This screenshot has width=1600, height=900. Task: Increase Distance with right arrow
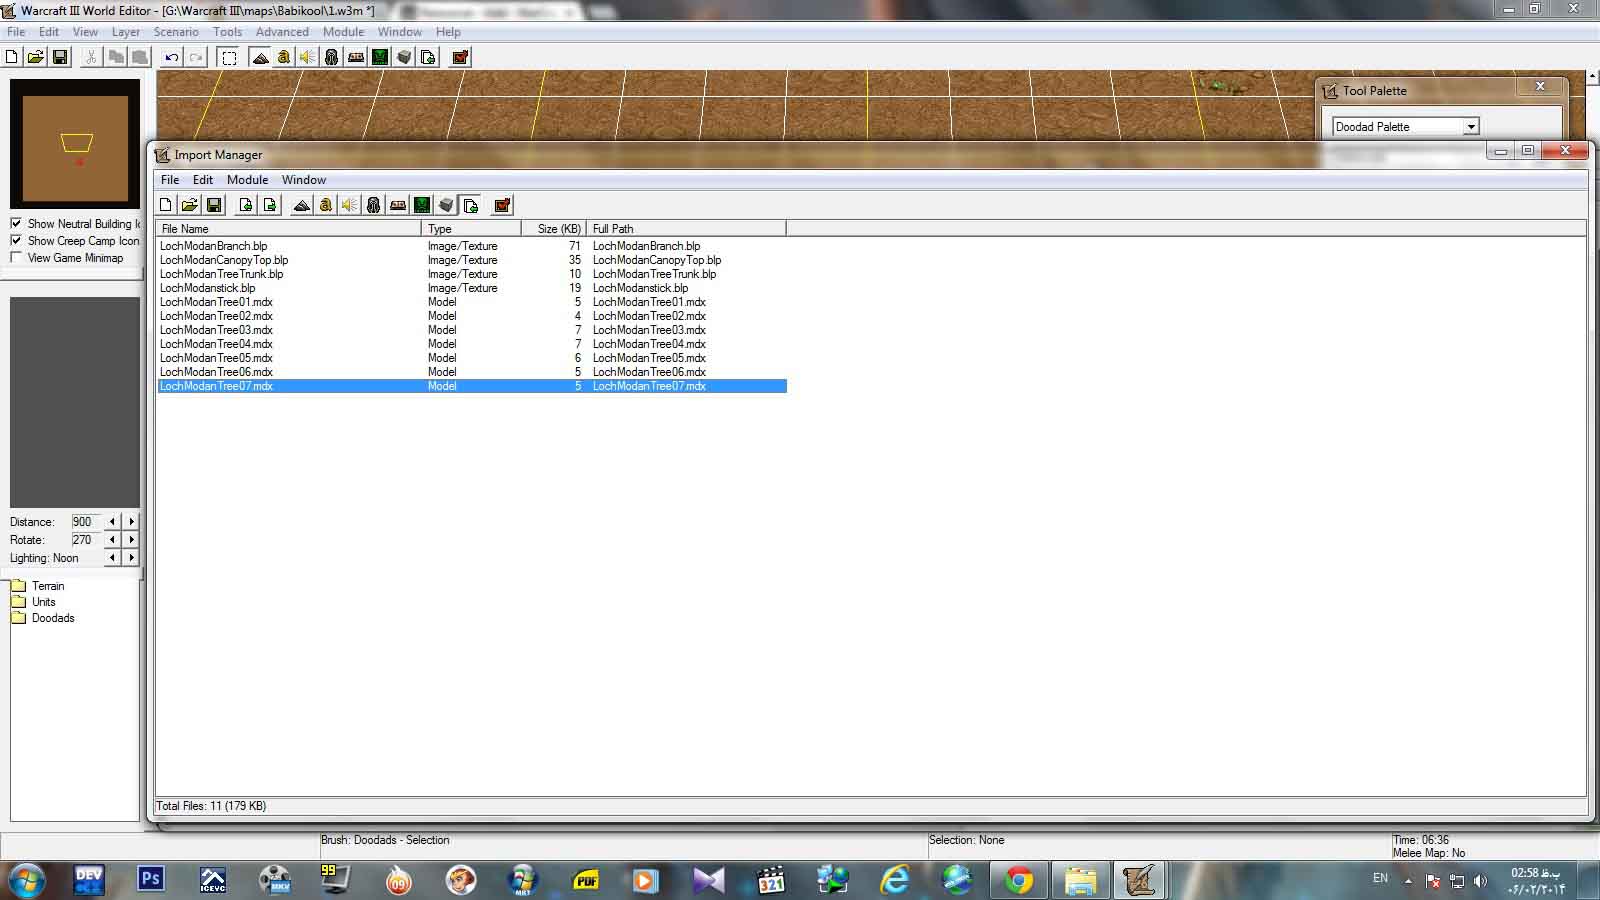(x=131, y=521)
